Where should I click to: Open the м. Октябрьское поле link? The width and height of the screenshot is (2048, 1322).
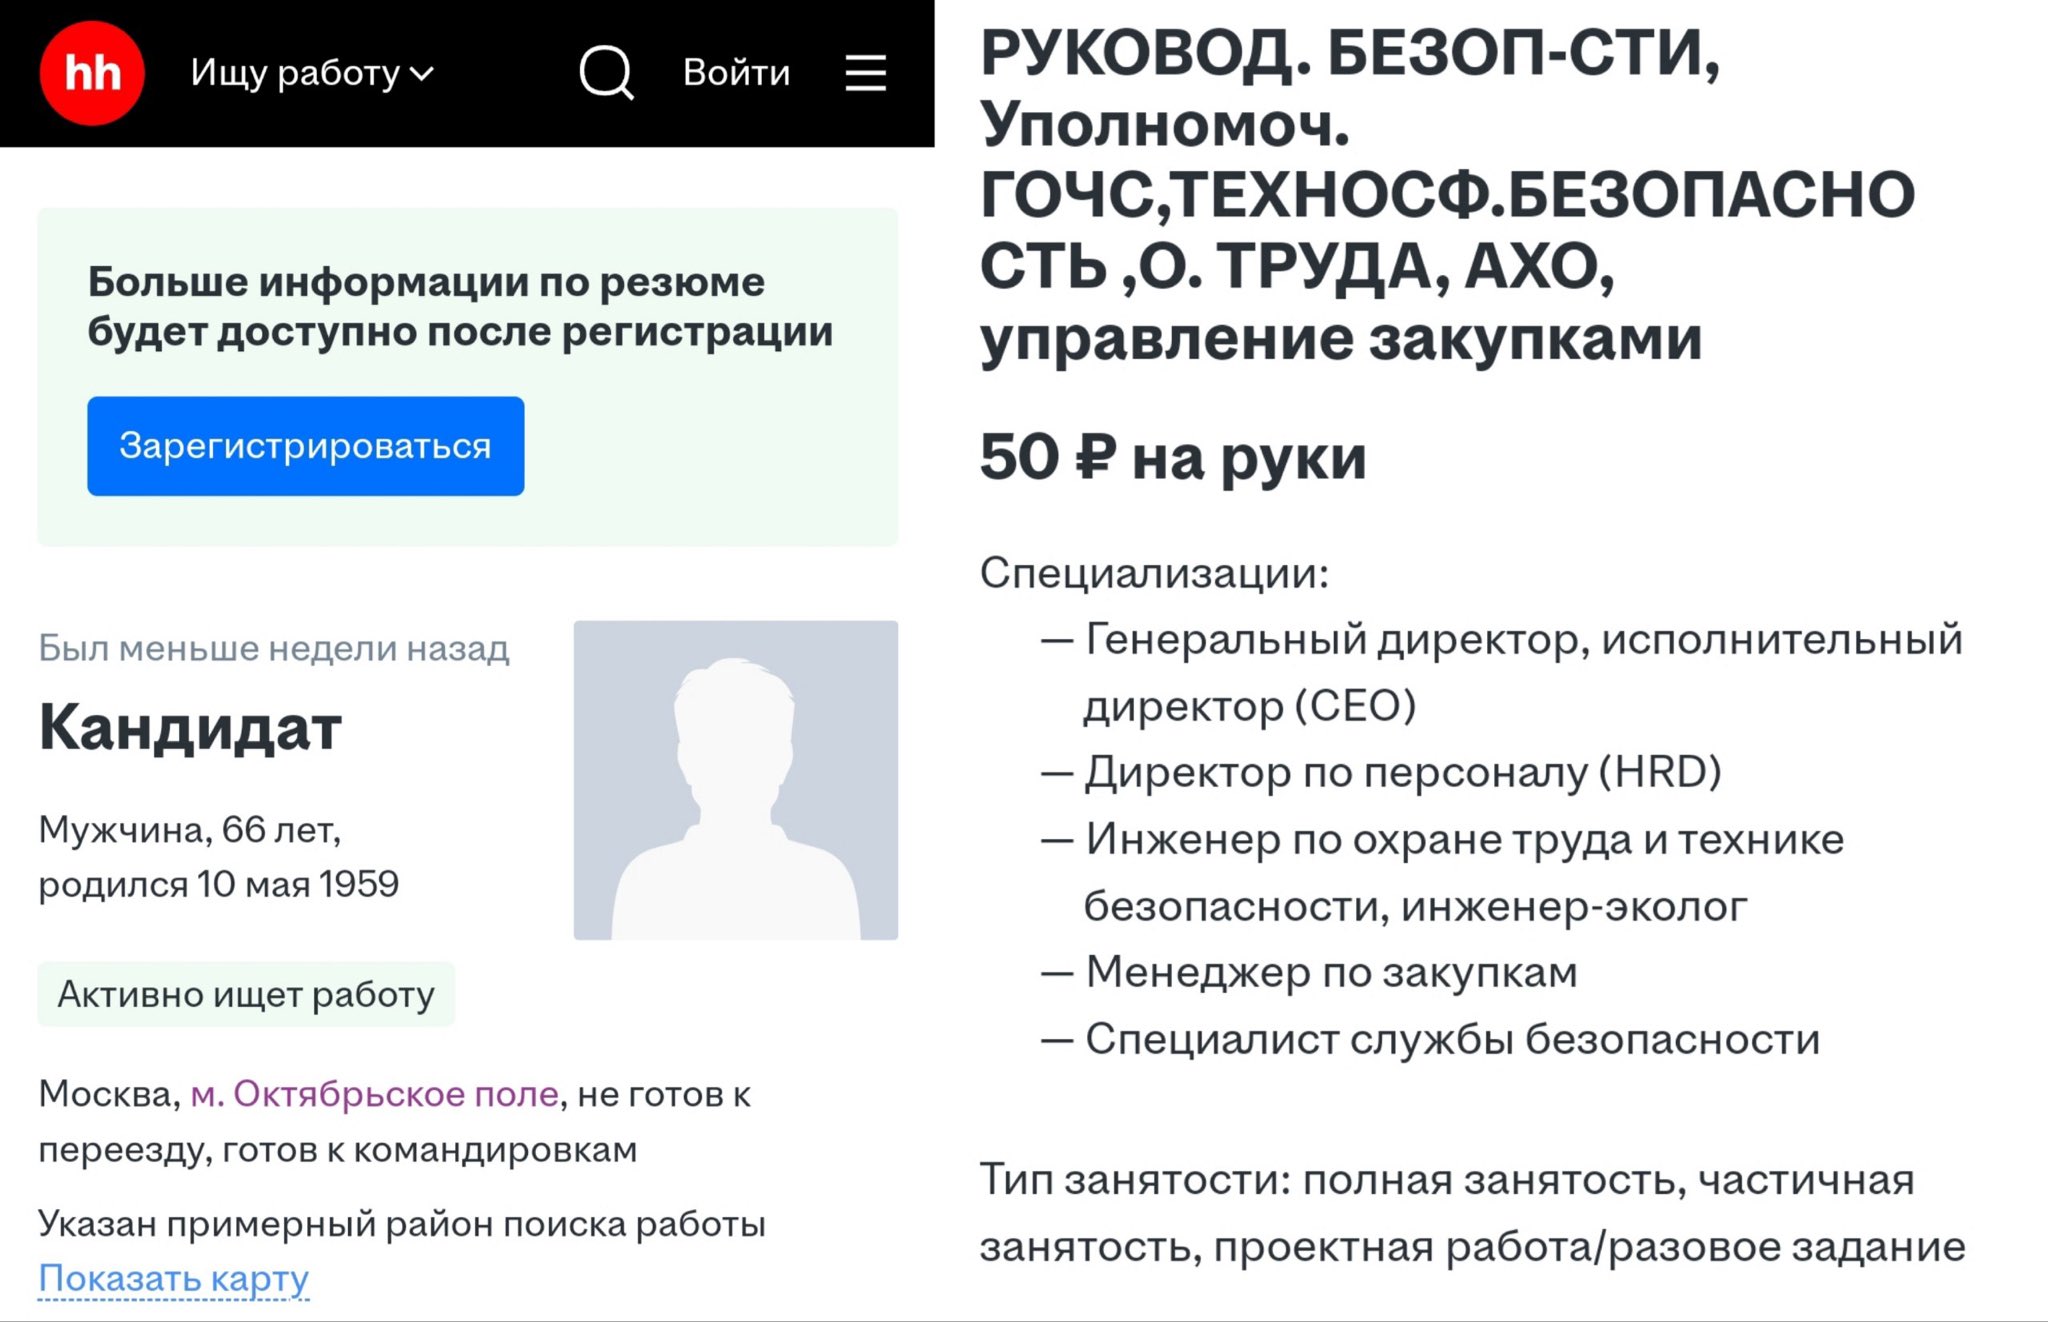pos(374,1094)
